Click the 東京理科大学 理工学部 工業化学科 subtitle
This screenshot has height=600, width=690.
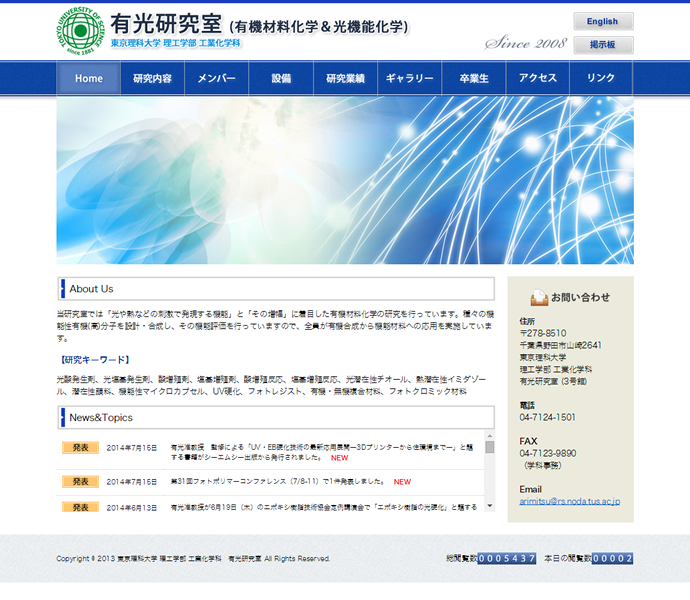(176, 43)
